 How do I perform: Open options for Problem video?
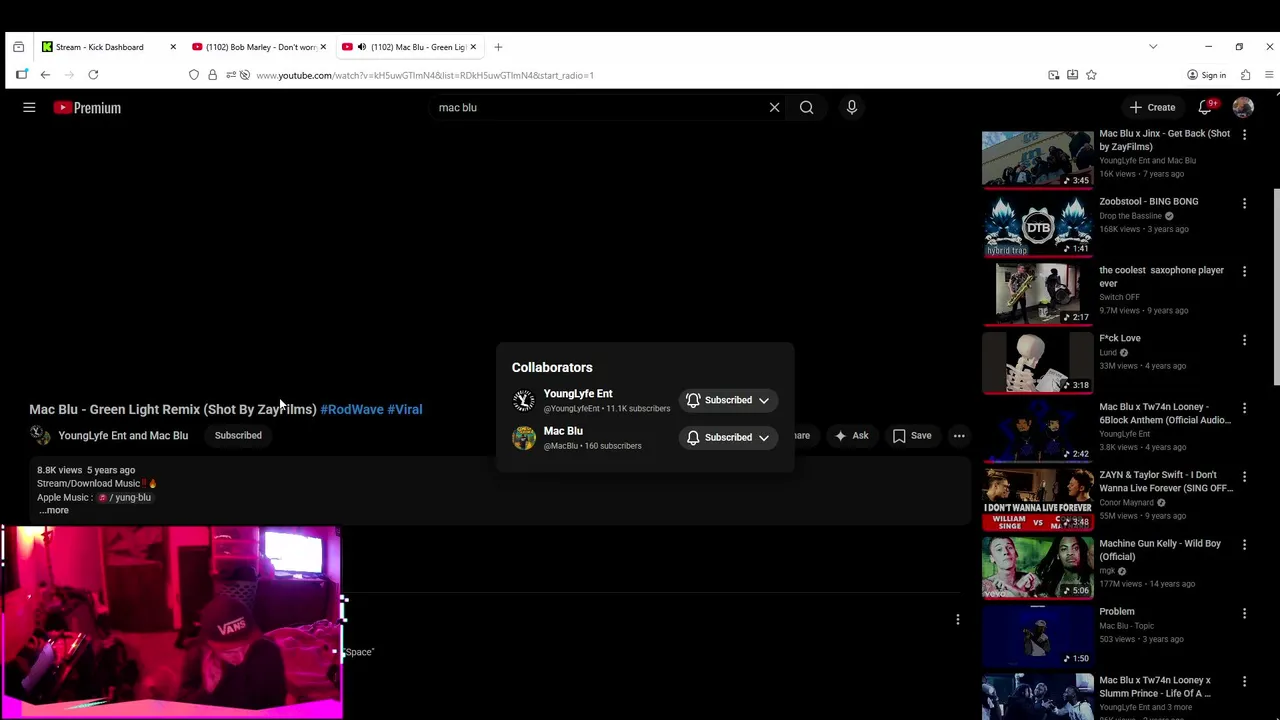pyautogui.click(x=1244, y=613)
